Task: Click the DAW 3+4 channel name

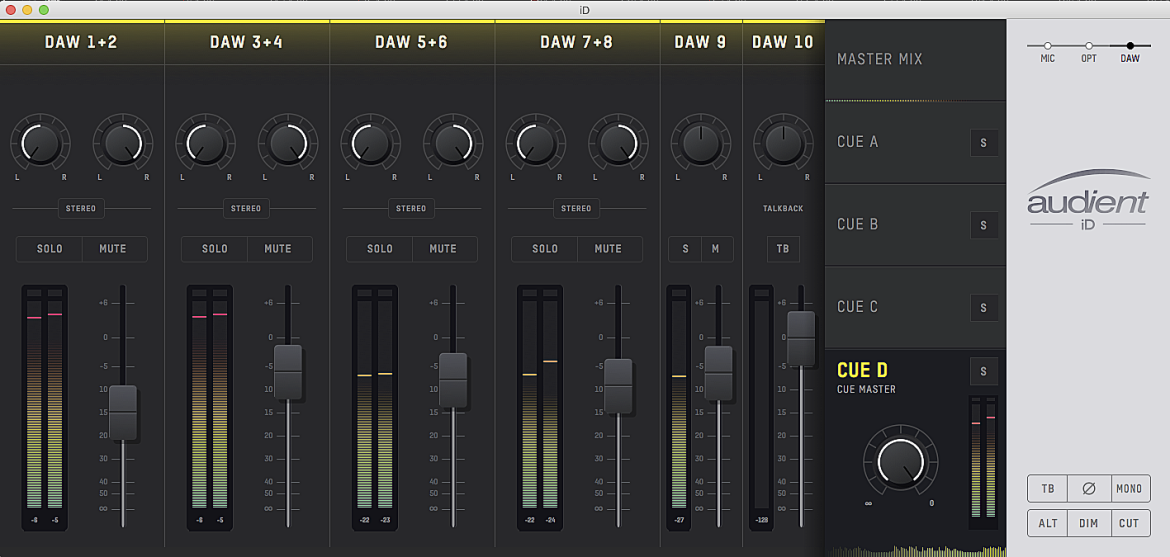Action: pos(246,43)
